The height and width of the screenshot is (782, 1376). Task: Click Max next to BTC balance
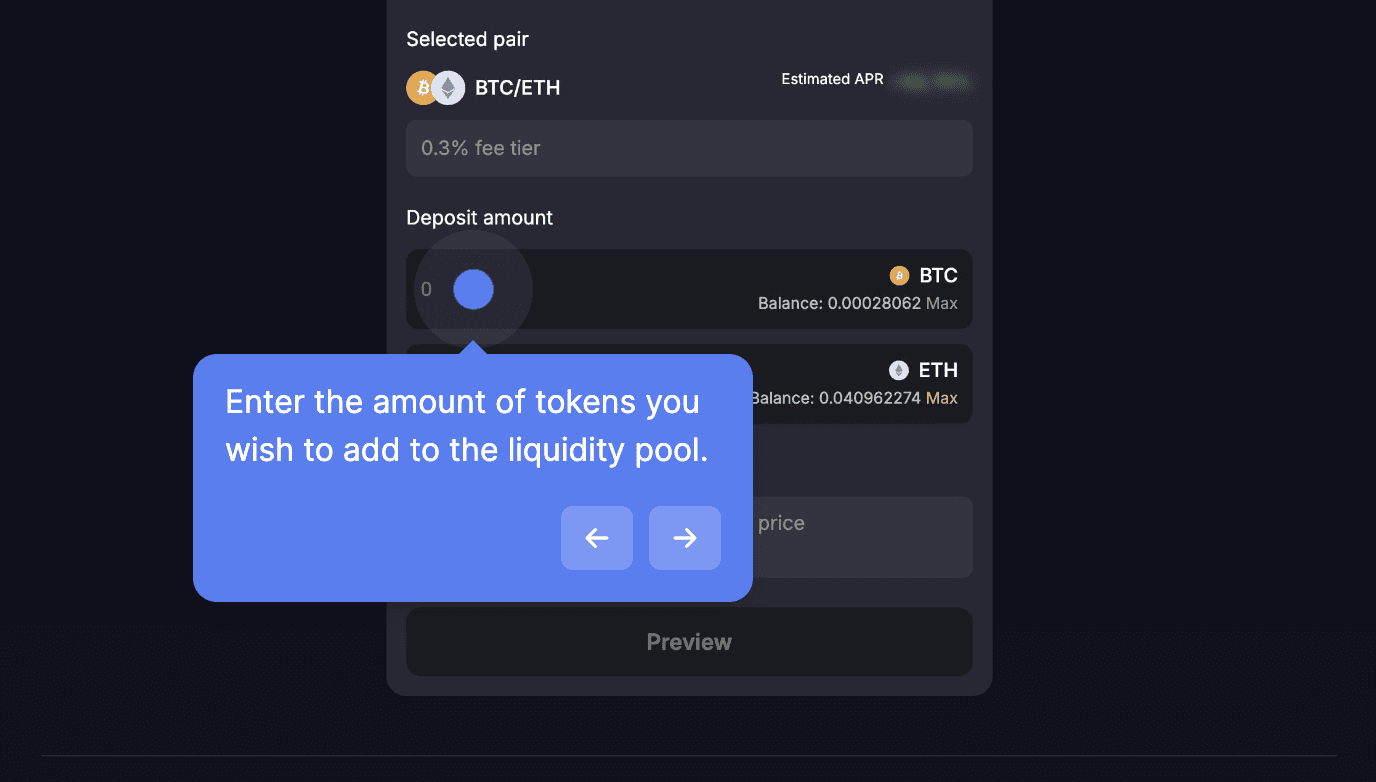(x=944, y=303)
